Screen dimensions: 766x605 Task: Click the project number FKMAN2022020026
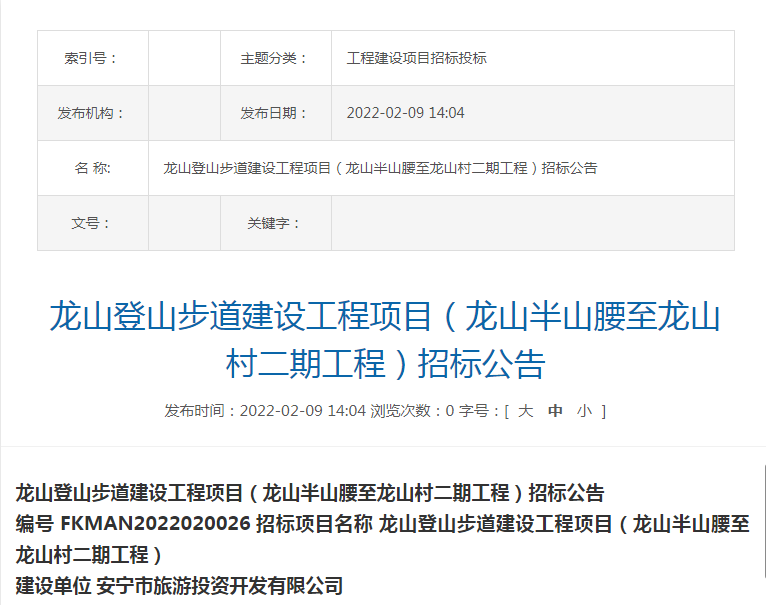pos(155,524)
